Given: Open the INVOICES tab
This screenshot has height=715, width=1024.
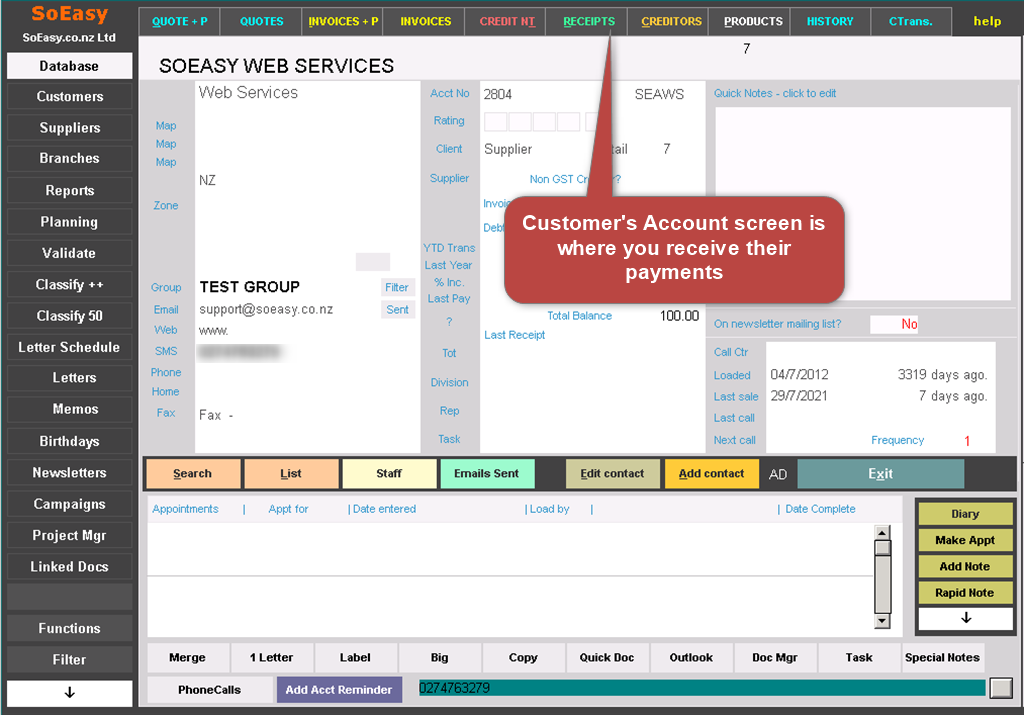Looking at the screenshot, I should 425,22.
